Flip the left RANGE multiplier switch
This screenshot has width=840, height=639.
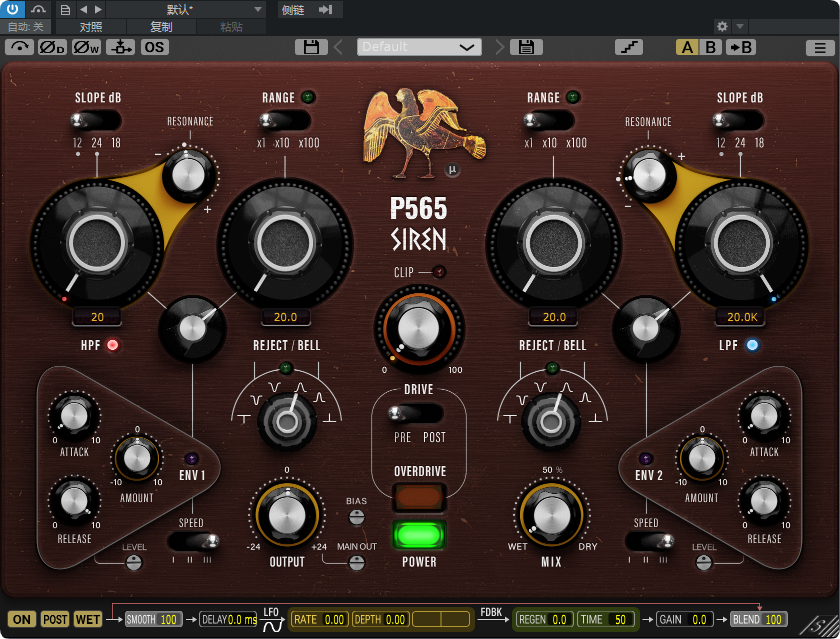pyautogui.click(x=285, y=121)
